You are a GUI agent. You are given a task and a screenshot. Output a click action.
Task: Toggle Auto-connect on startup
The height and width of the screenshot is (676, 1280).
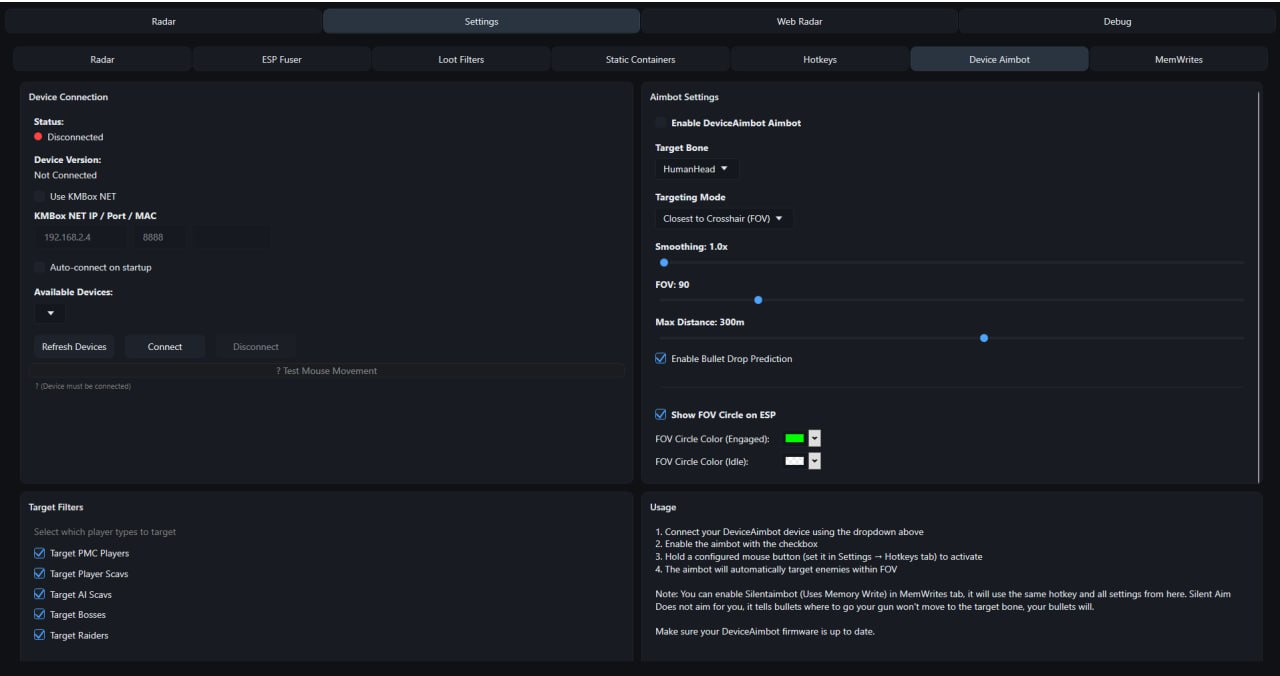point(40,268)
